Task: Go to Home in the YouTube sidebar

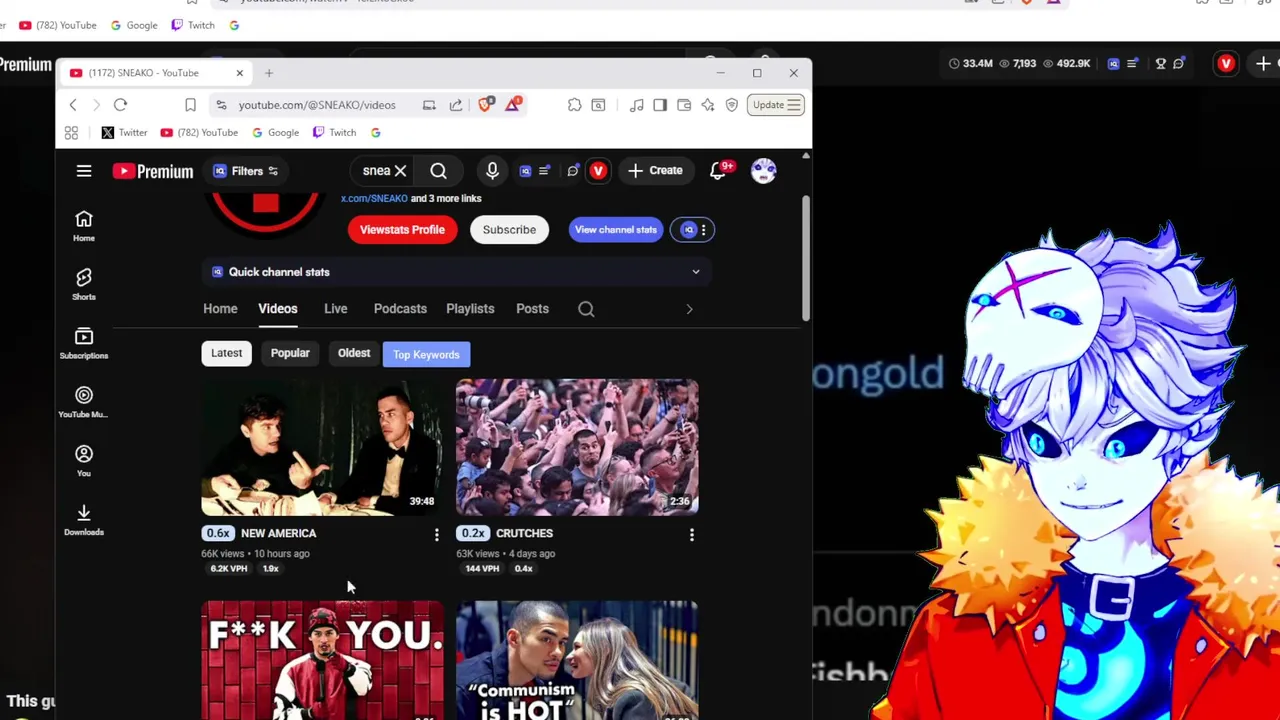Action: pos(84,225)
